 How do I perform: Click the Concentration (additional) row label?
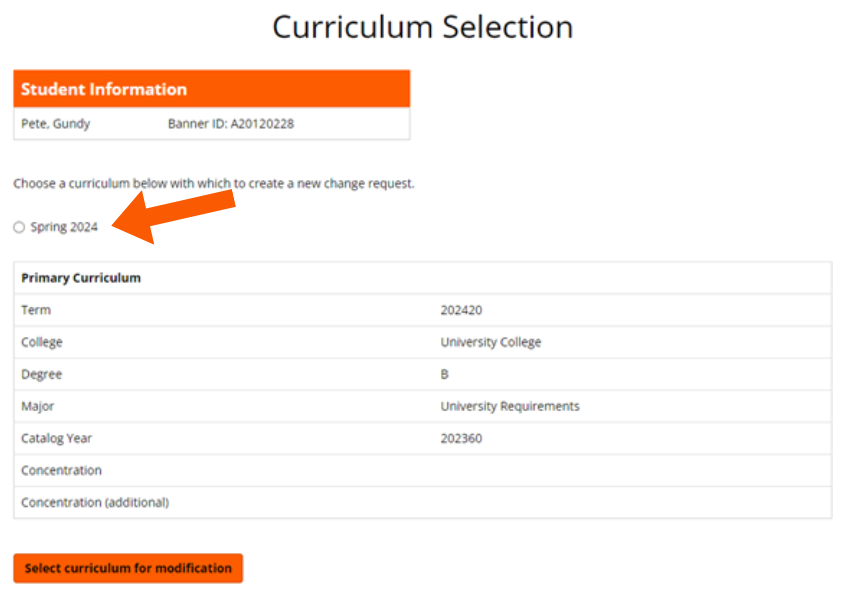(95, 502)
